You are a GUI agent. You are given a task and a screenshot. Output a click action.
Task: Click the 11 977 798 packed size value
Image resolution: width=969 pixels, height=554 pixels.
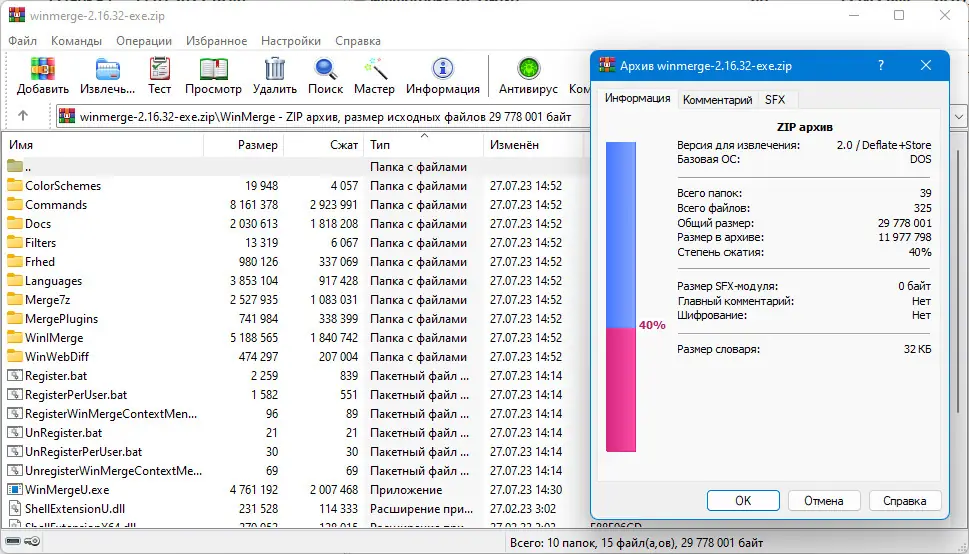[x=904, y=237]
